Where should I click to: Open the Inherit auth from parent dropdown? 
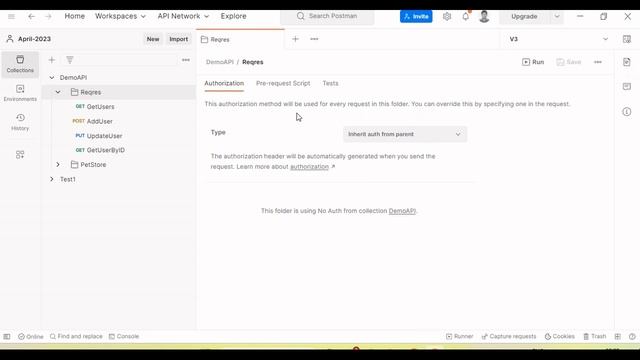tap(405, 134)
